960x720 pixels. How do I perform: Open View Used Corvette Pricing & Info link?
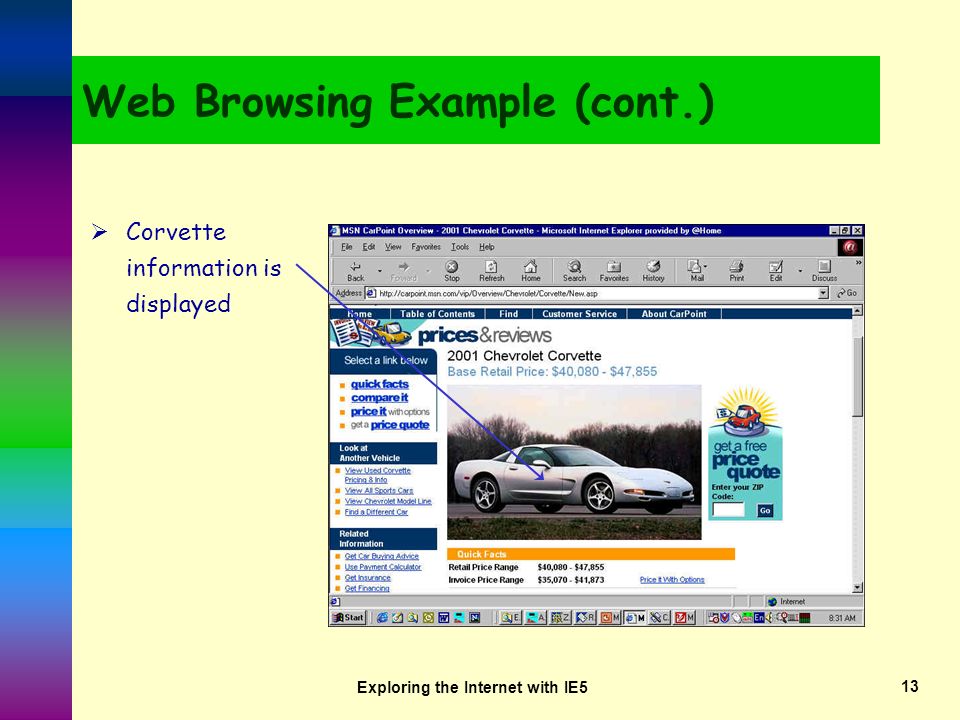pos(378,475)
